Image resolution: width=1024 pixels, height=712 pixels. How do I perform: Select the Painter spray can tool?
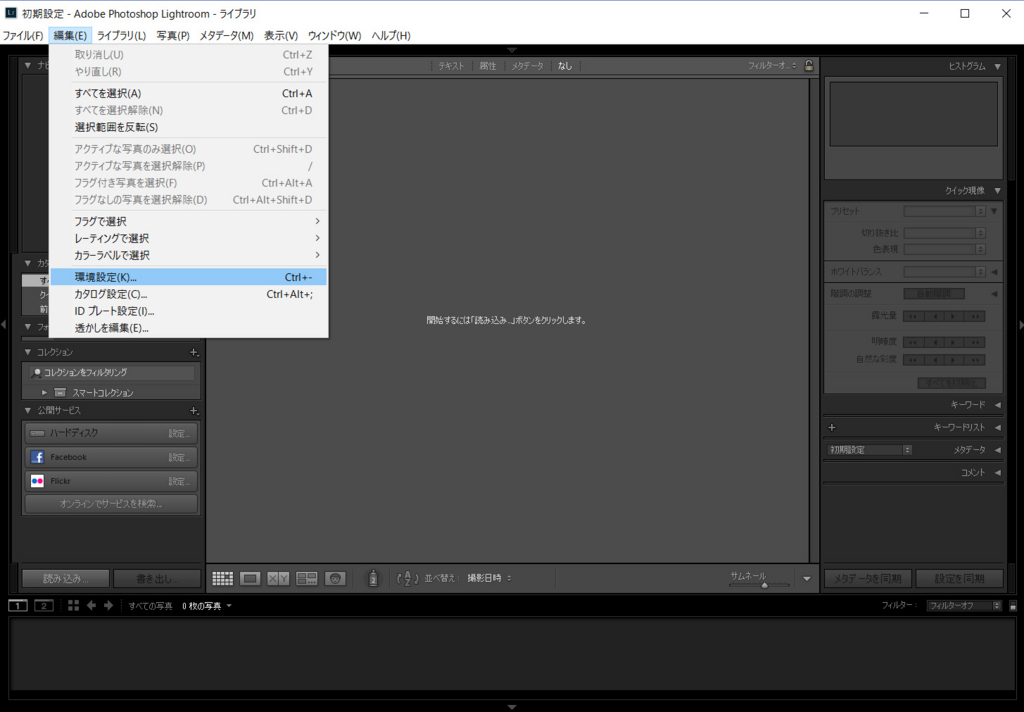coord(373,578)
